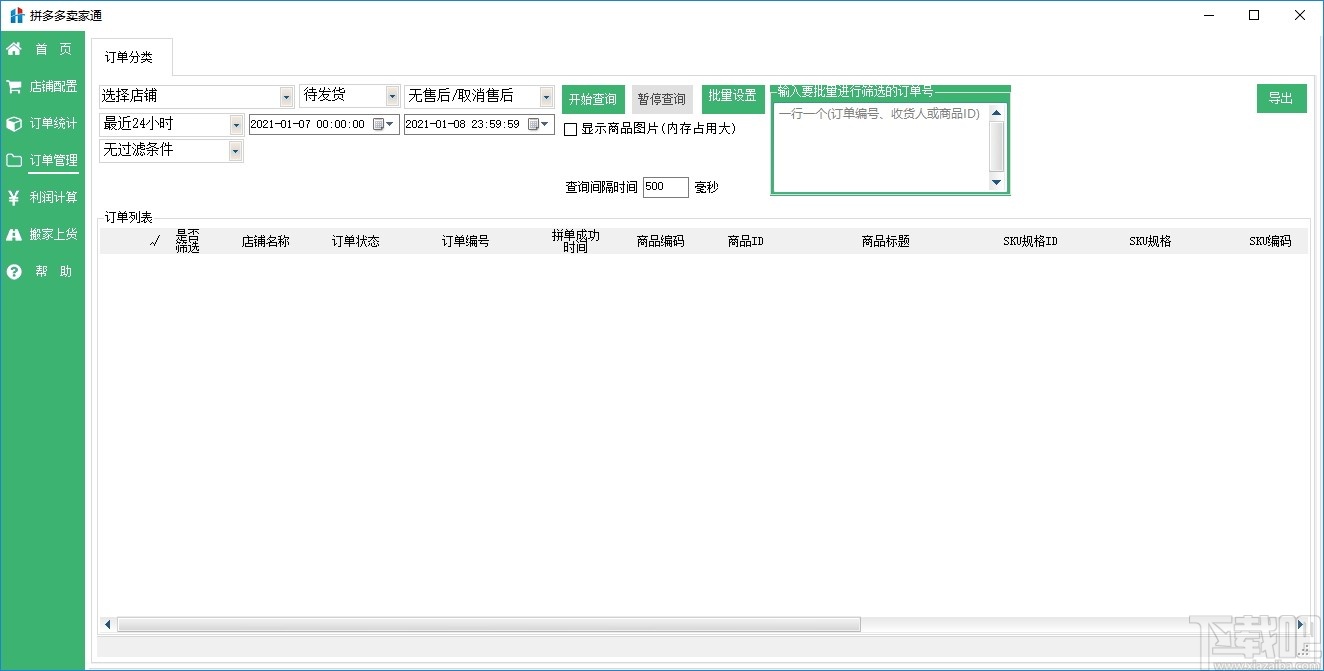Expand the 选择店铺 dropdown
The width and height of the screenshot is (1324, 671).
287,96
